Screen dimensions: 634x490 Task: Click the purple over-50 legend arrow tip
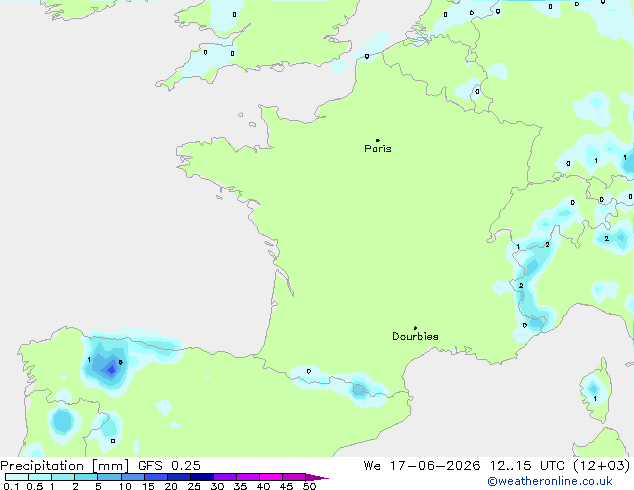pyautogui.click(x=317, y=477)
